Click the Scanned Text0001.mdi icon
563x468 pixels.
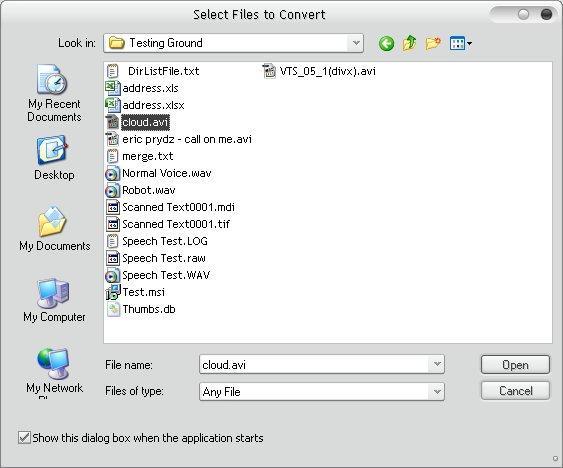coord(113,207)
